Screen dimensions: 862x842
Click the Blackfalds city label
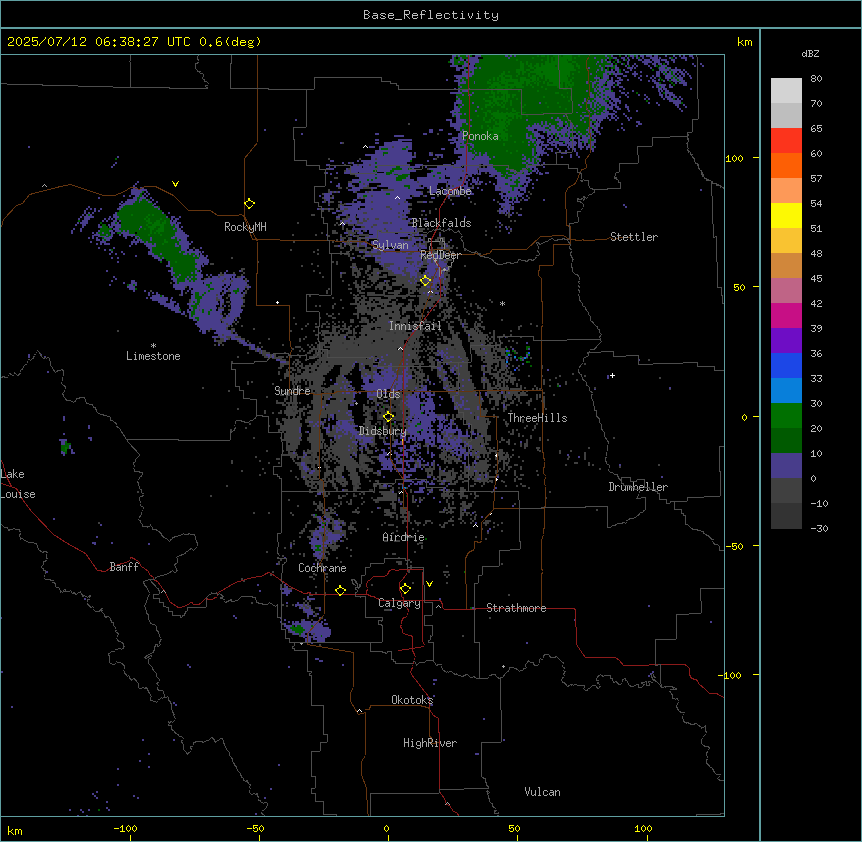(441, 223)
